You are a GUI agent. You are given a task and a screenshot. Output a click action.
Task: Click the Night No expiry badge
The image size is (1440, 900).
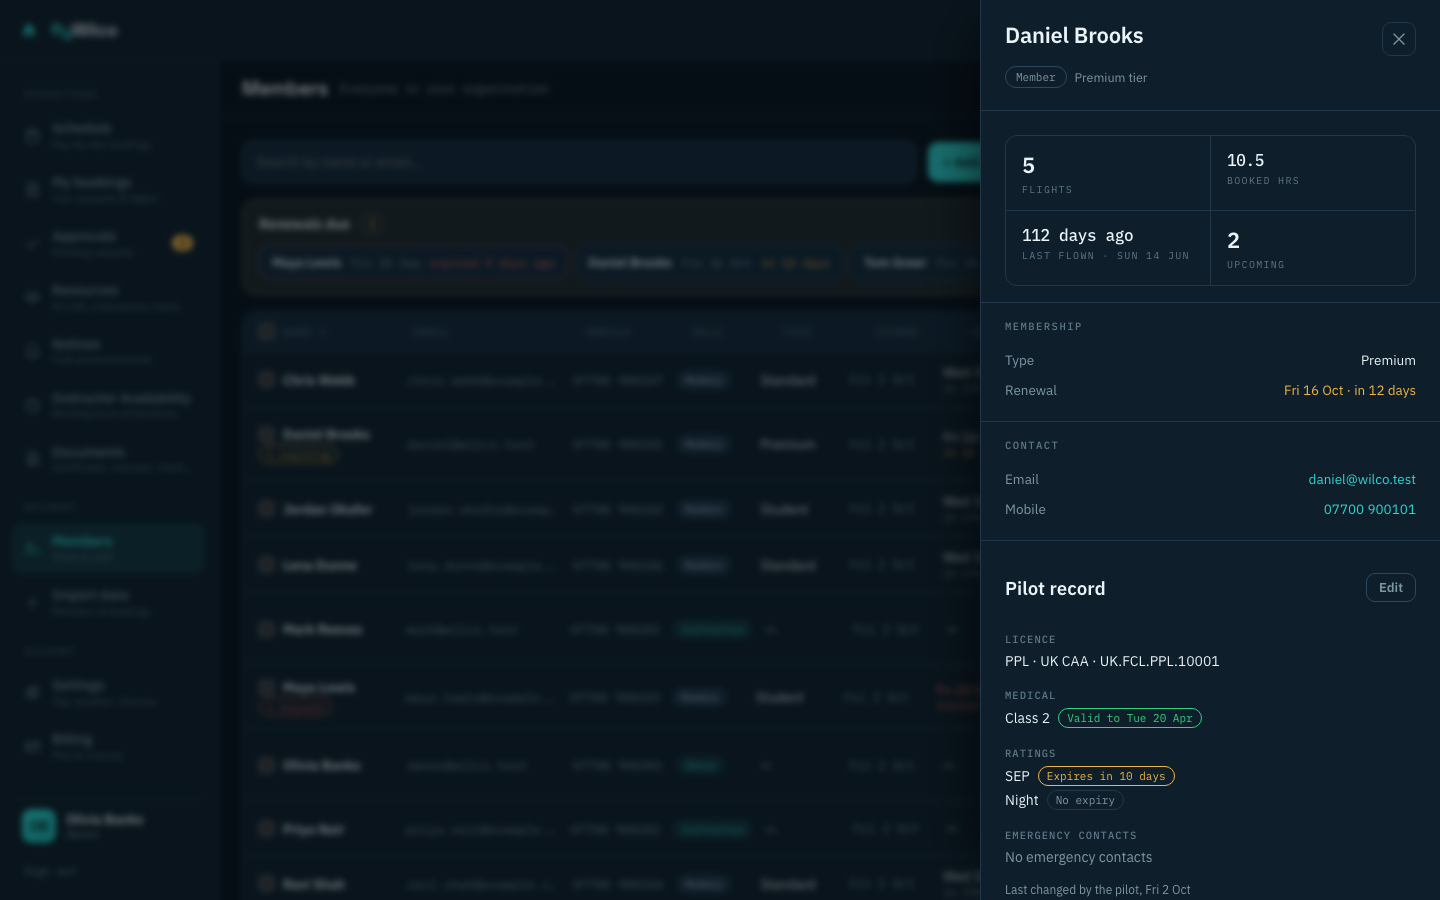pyautogui.click(x=1084, y=800)
